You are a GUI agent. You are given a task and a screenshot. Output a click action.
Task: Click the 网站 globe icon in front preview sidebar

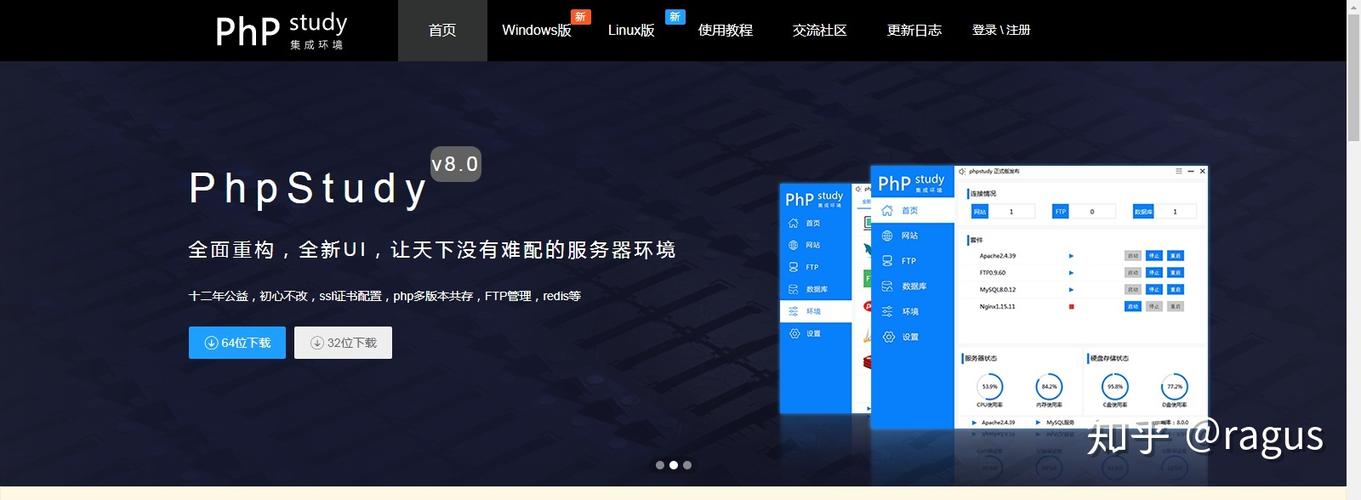click(887, 235)
